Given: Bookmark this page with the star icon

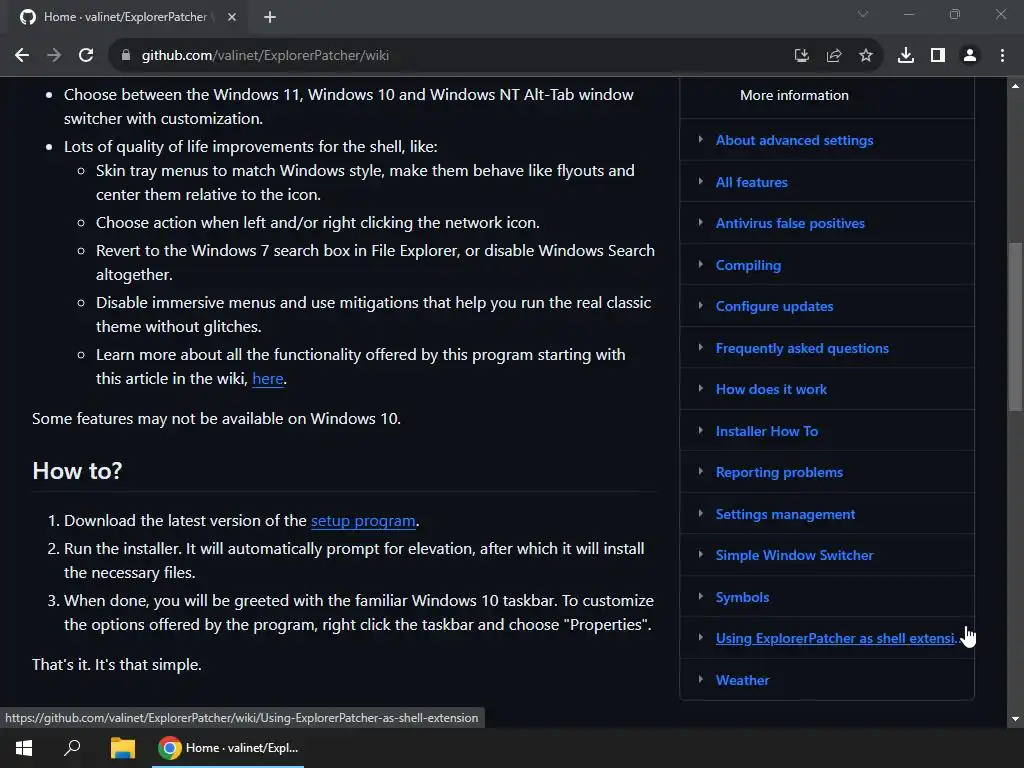Looking at the screenshot, I should (866, 56).
